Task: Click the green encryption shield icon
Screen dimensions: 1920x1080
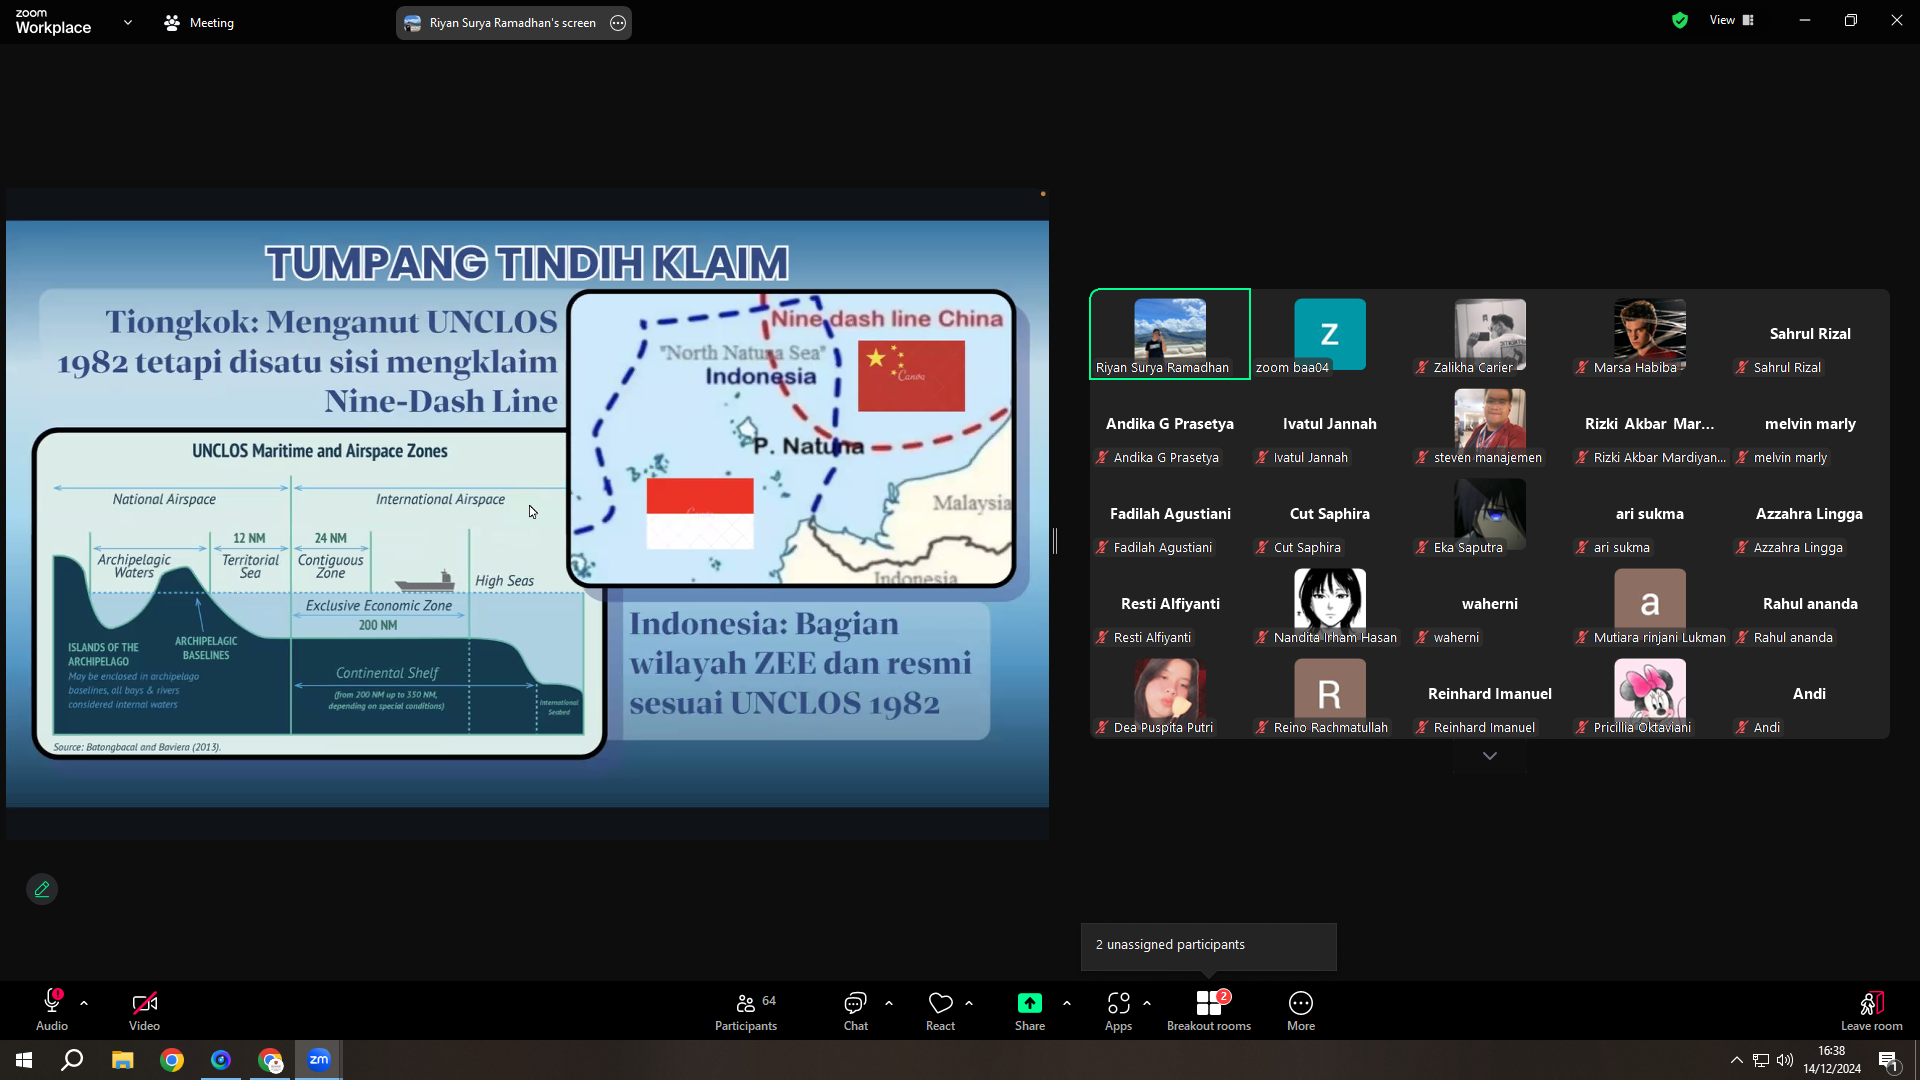Action: click(x=1680, y=20)
